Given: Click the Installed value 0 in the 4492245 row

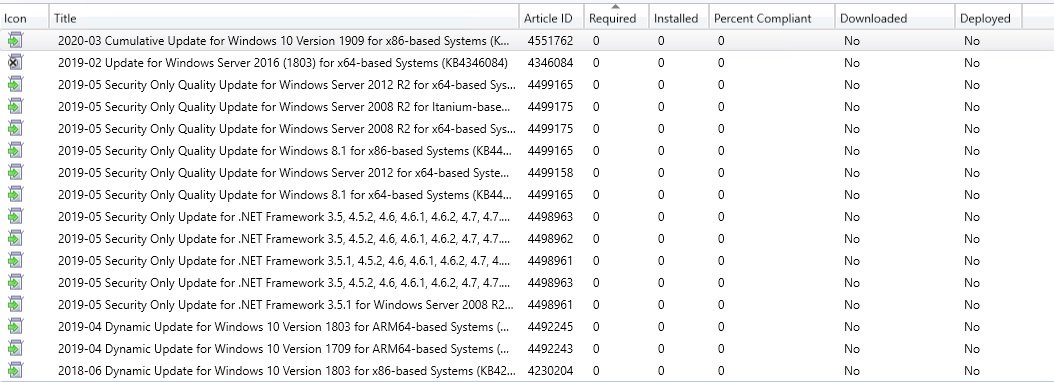Looking at the screenshot, I should click(x=661, y=327).
